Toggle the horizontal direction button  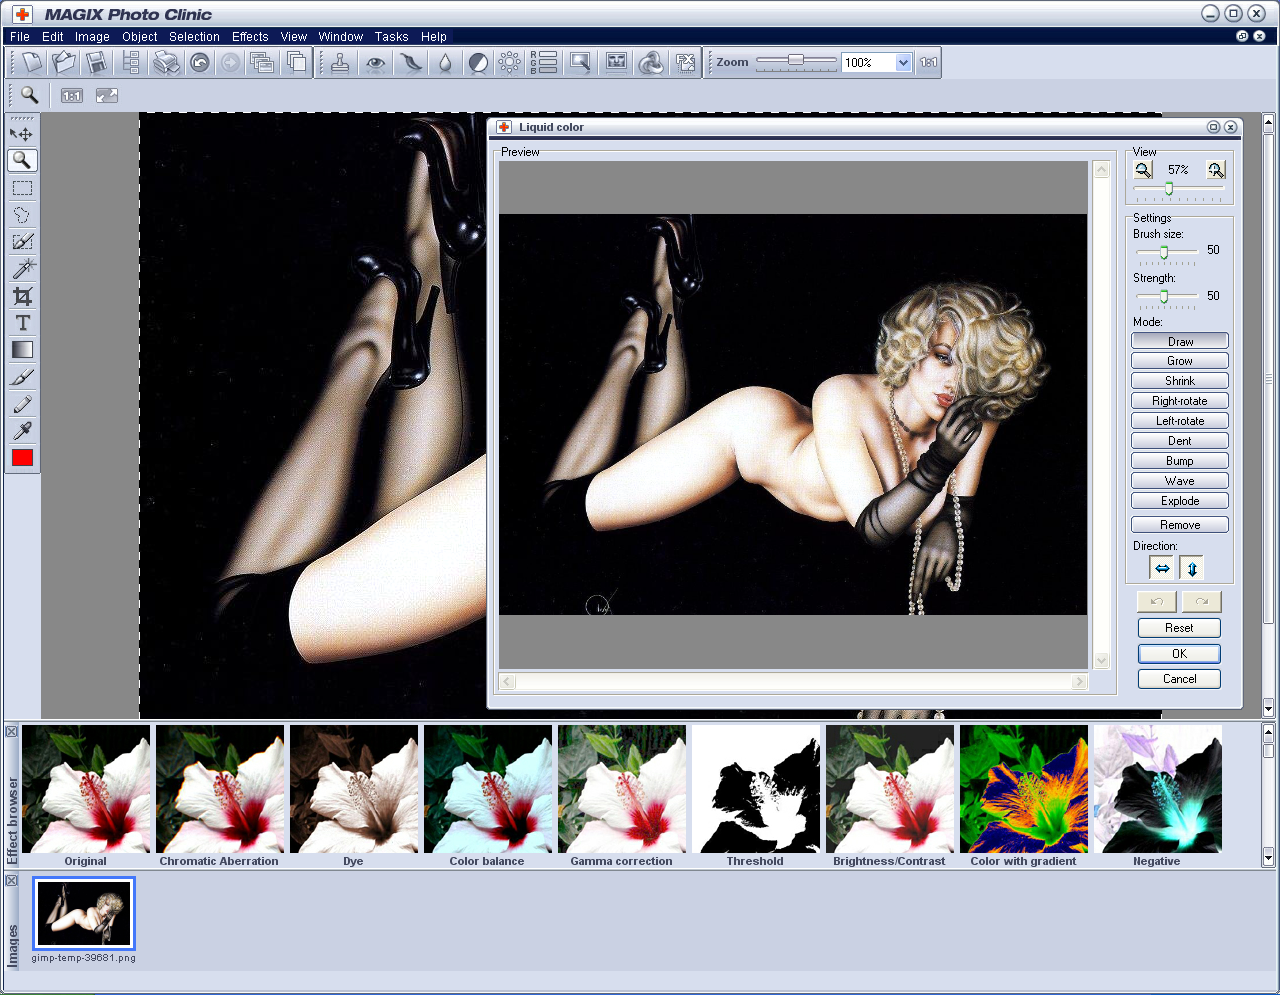click(1162, 568)
